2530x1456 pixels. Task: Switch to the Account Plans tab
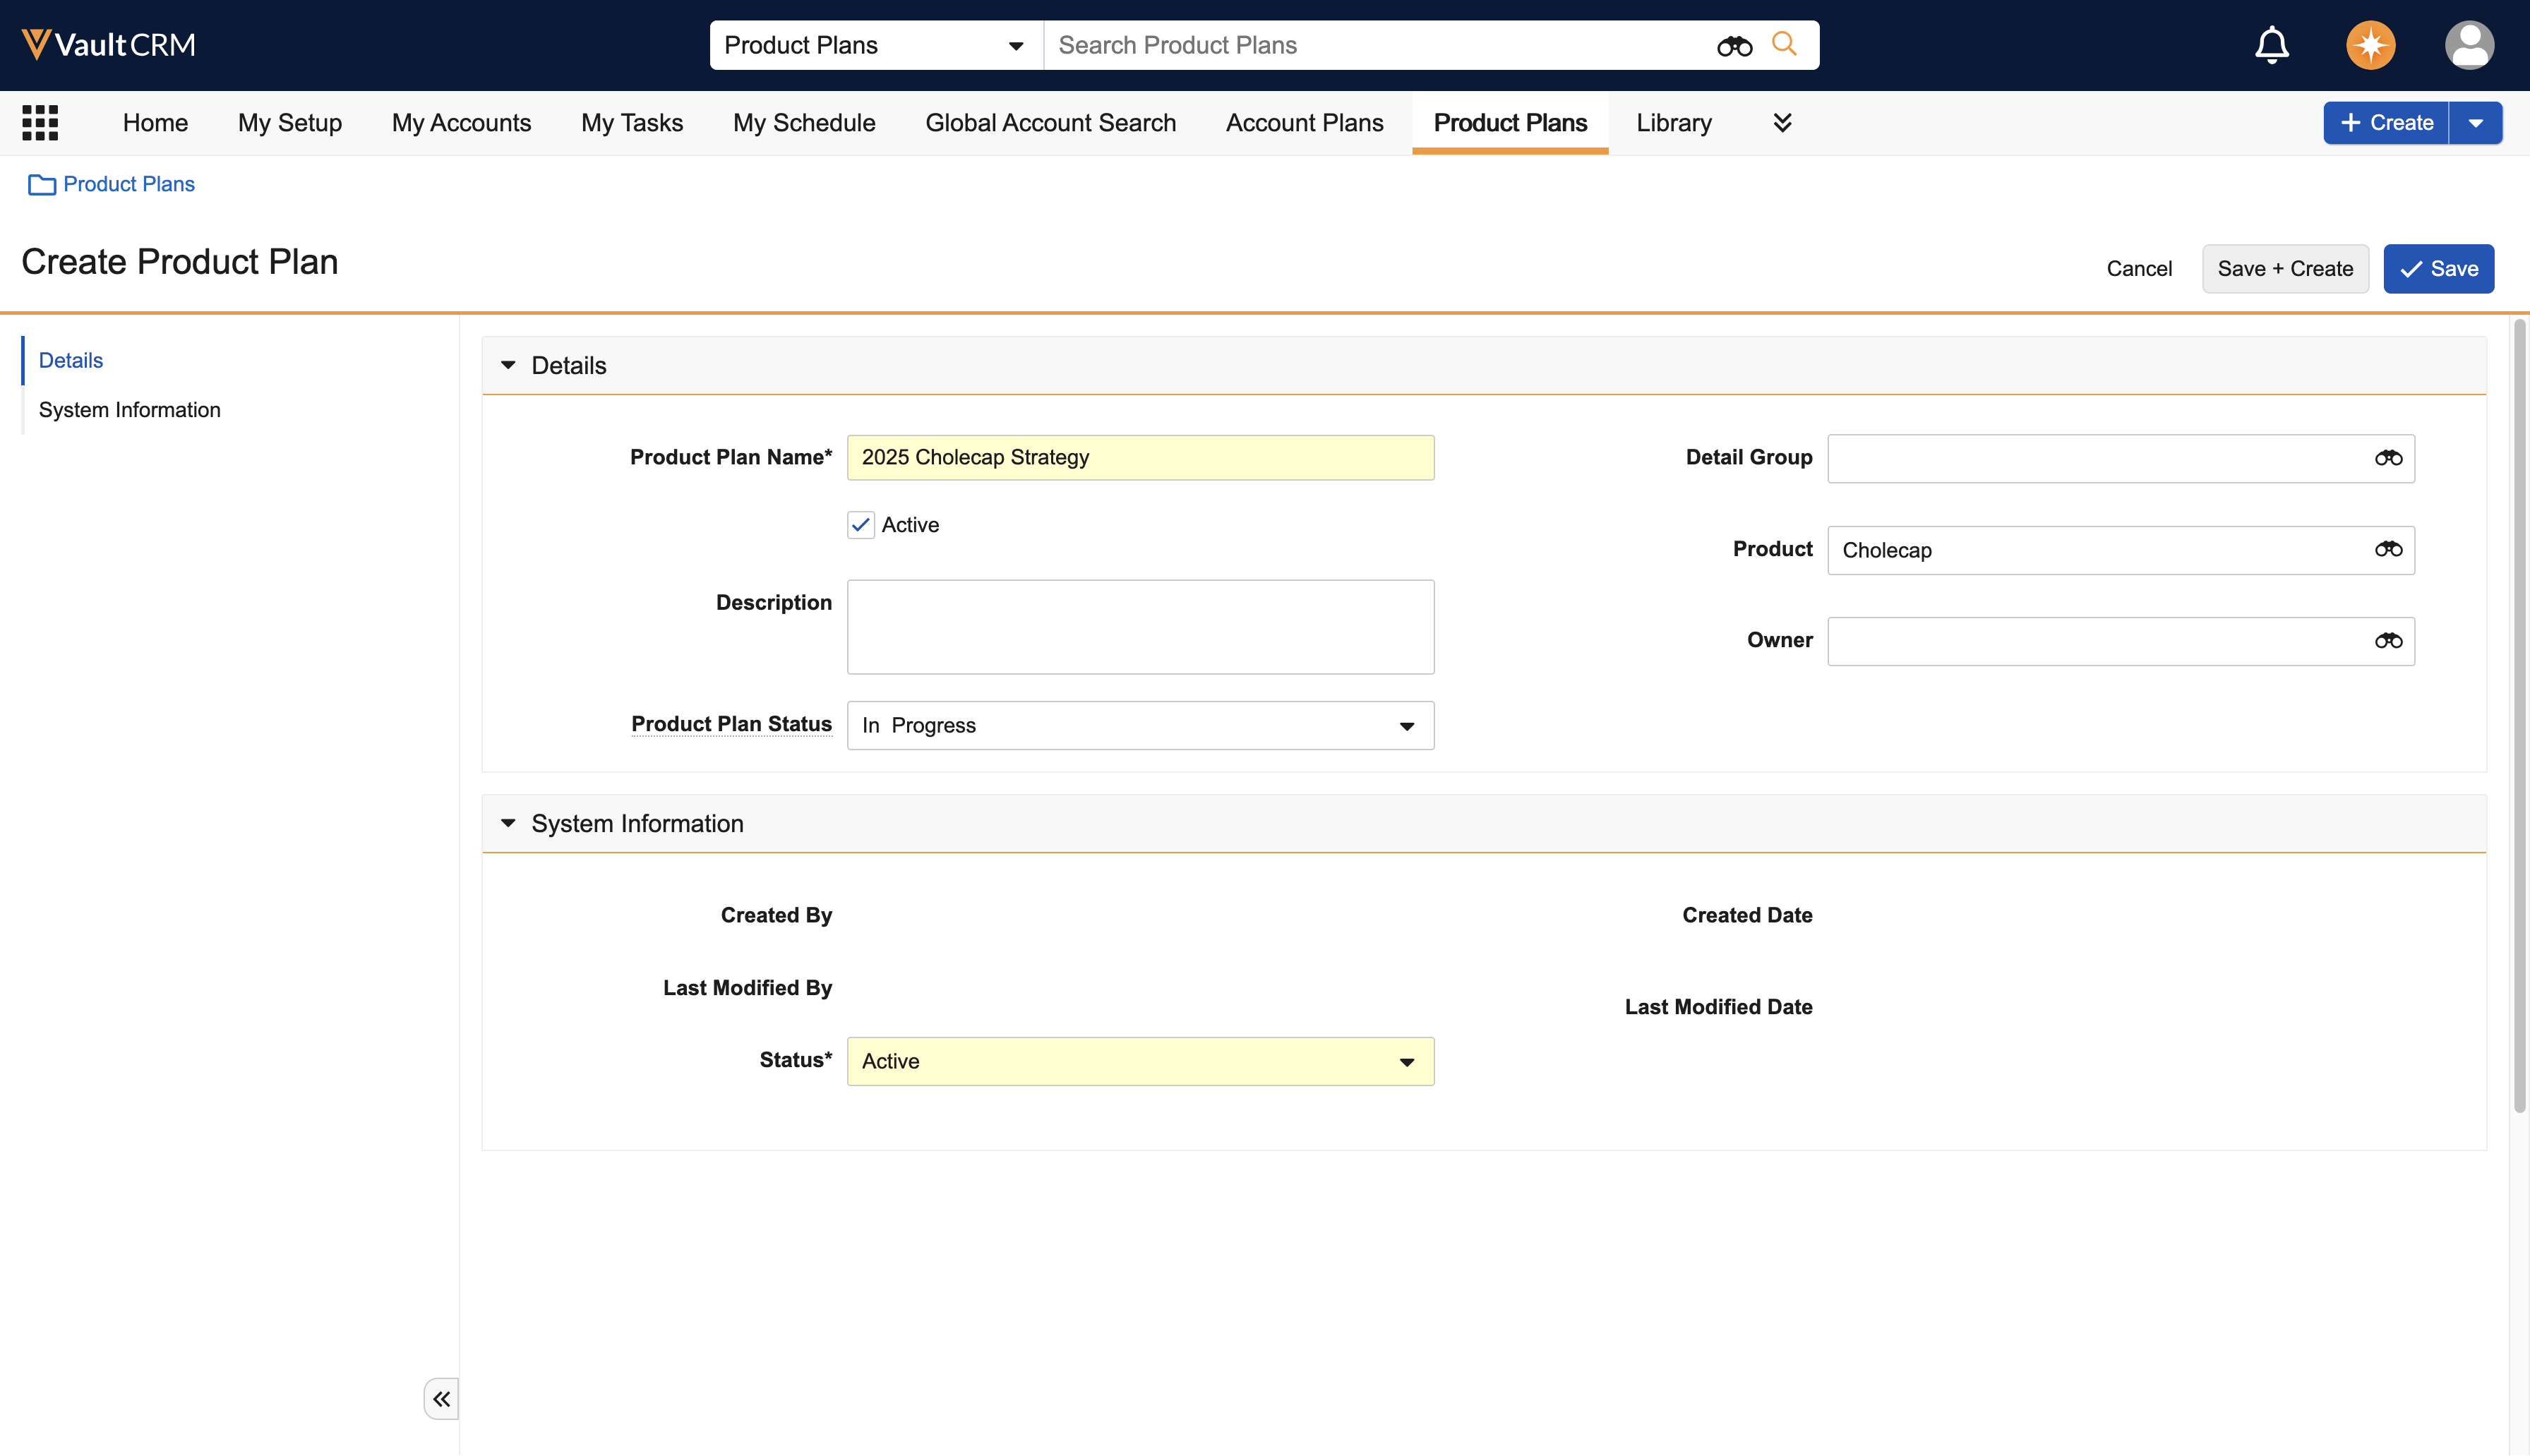(x=1304, y=123)
